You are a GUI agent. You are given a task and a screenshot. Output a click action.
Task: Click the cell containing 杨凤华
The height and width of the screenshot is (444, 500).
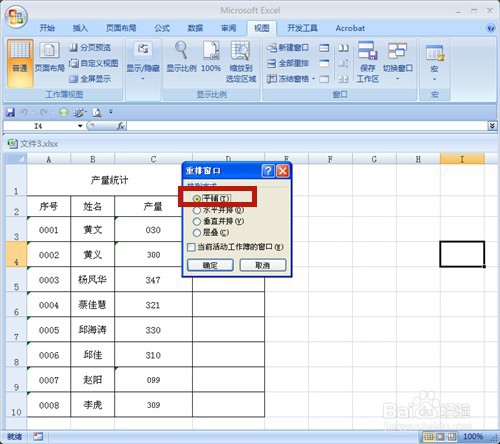coord(92,279)
